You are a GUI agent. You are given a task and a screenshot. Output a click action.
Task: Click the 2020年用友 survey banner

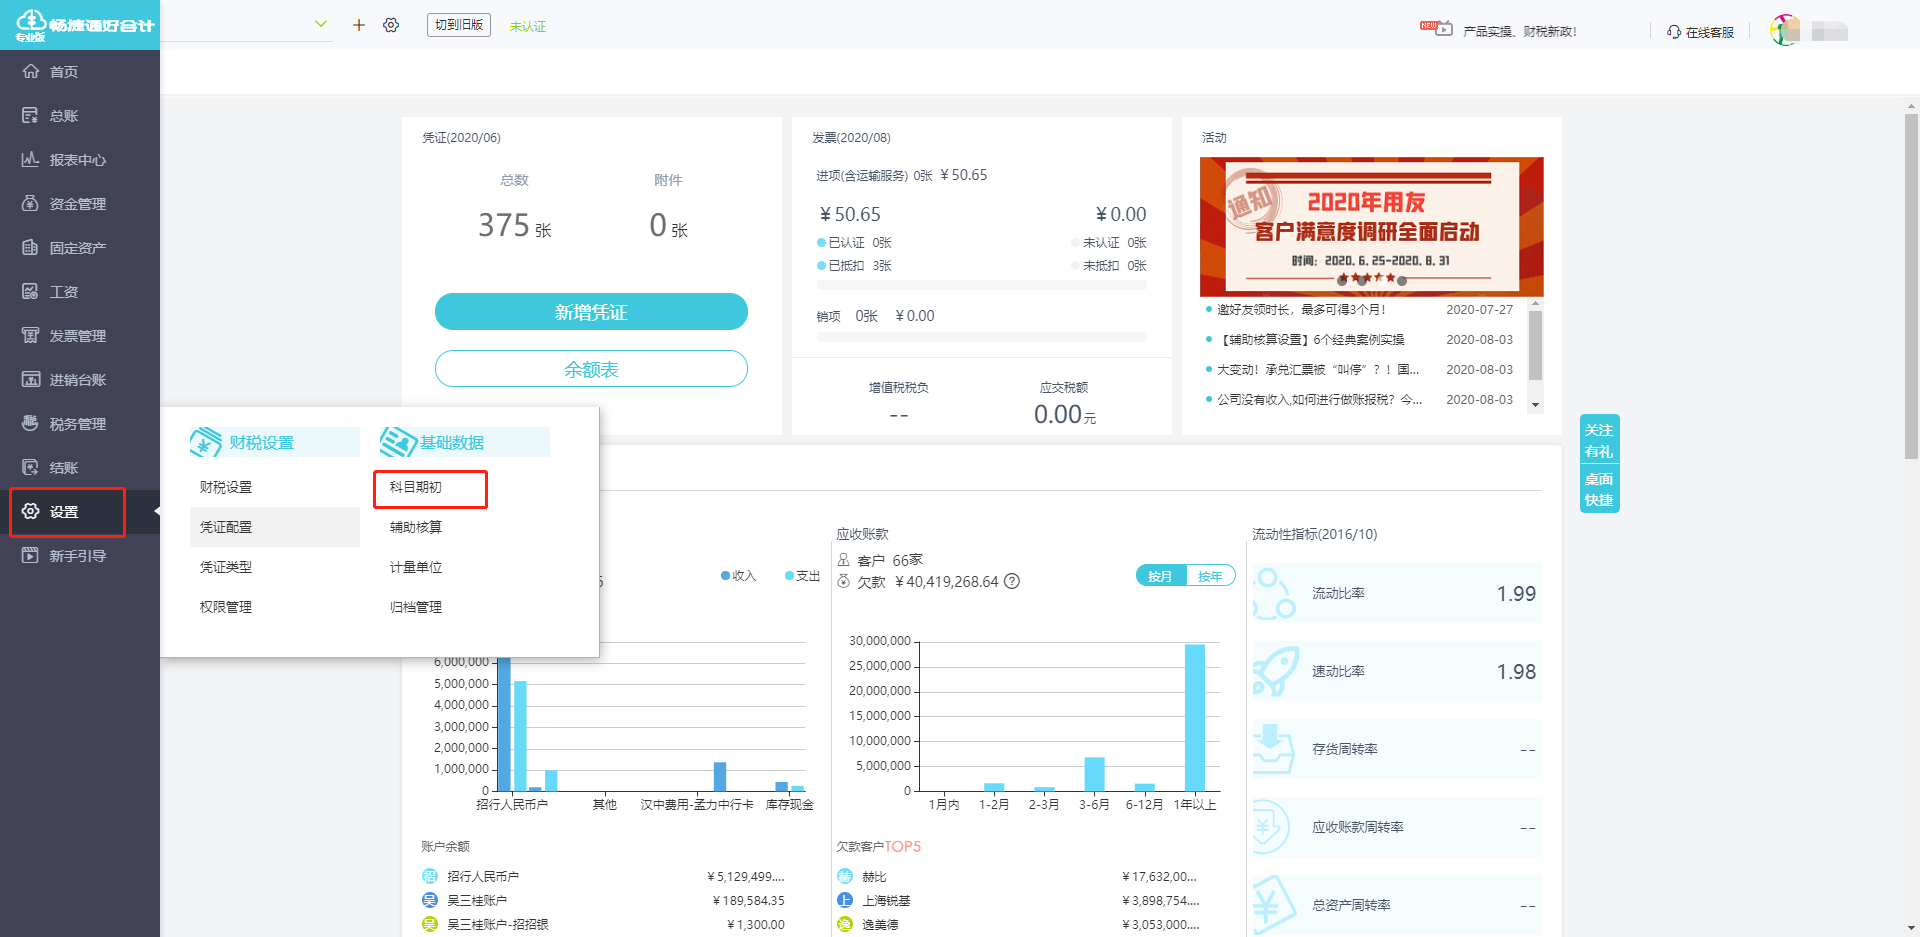point(1371,226)
